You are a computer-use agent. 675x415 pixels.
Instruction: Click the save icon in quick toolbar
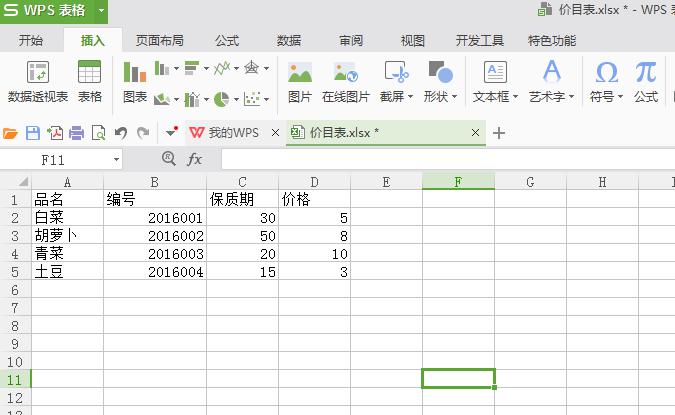point(33,133)
